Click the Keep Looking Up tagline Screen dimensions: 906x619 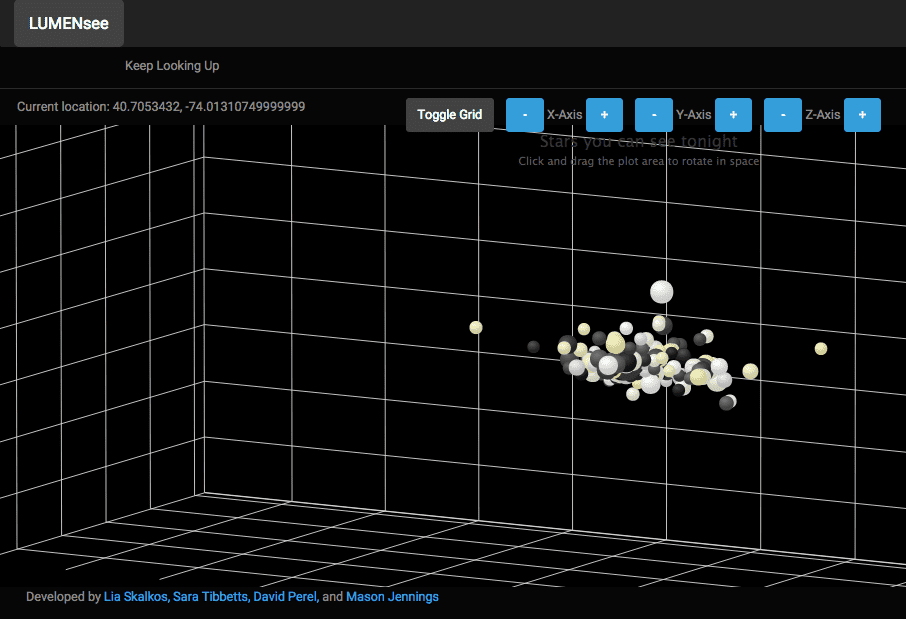pos(172,65)
